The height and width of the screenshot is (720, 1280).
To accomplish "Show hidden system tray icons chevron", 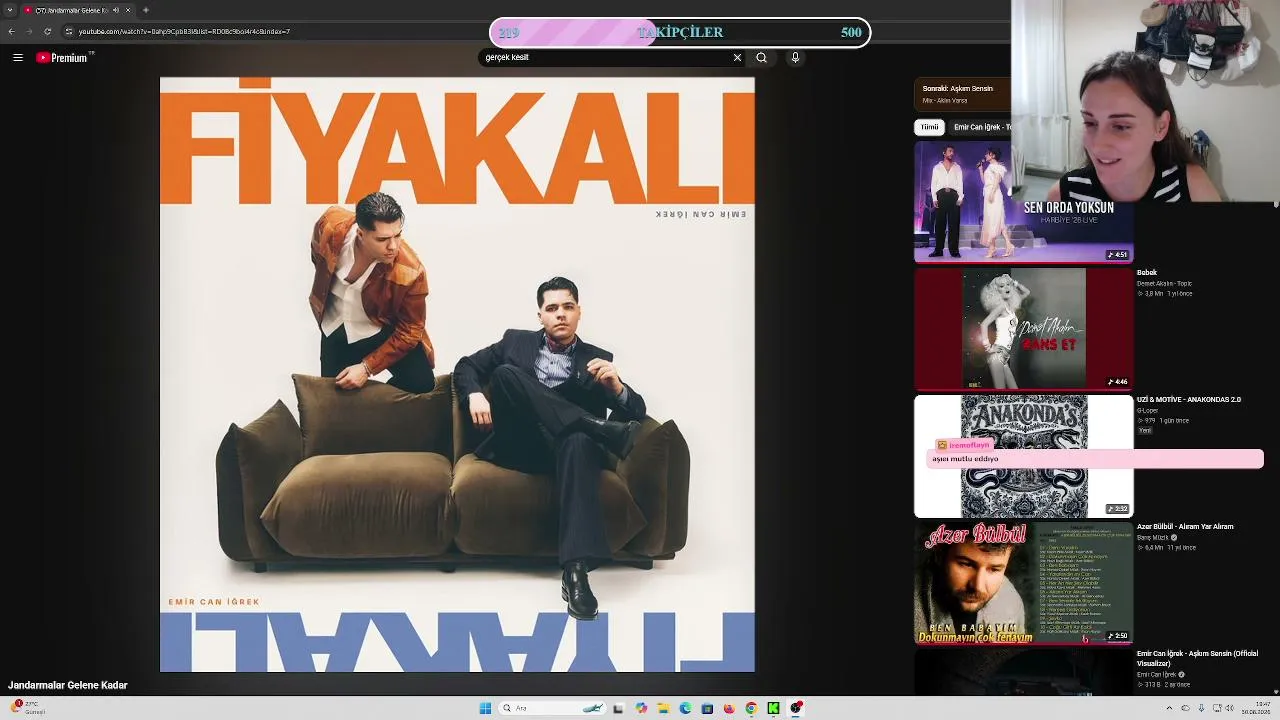I will tap(1169, 708).
